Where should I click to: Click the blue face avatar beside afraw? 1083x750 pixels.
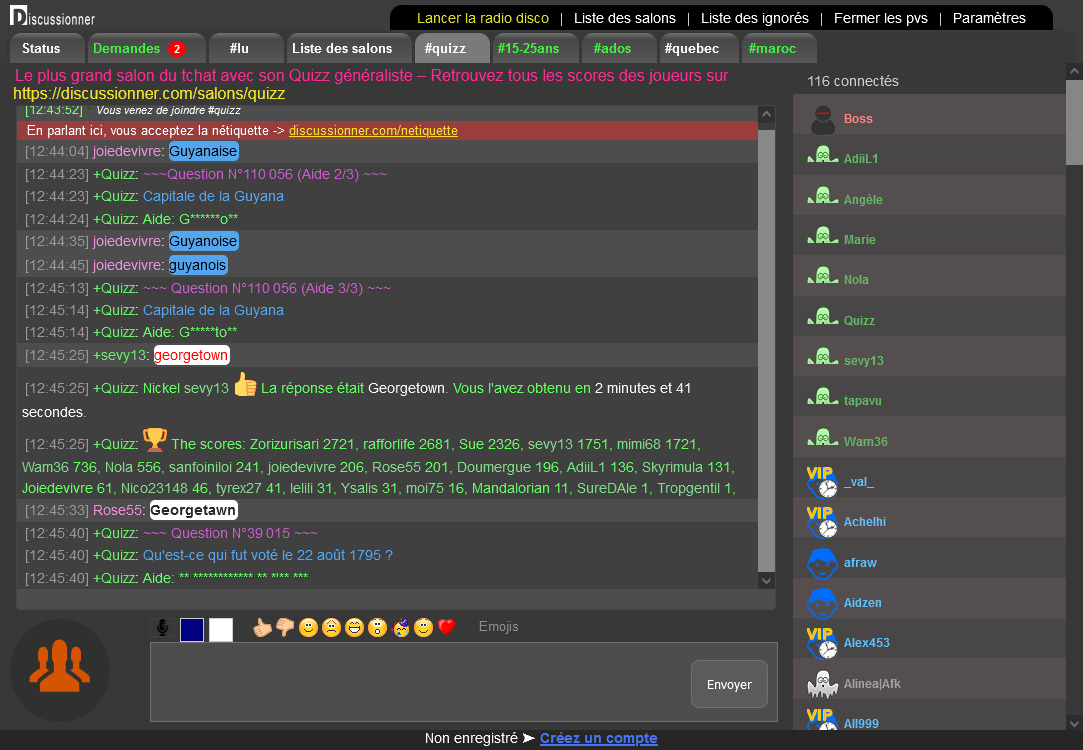pos(822,563)
